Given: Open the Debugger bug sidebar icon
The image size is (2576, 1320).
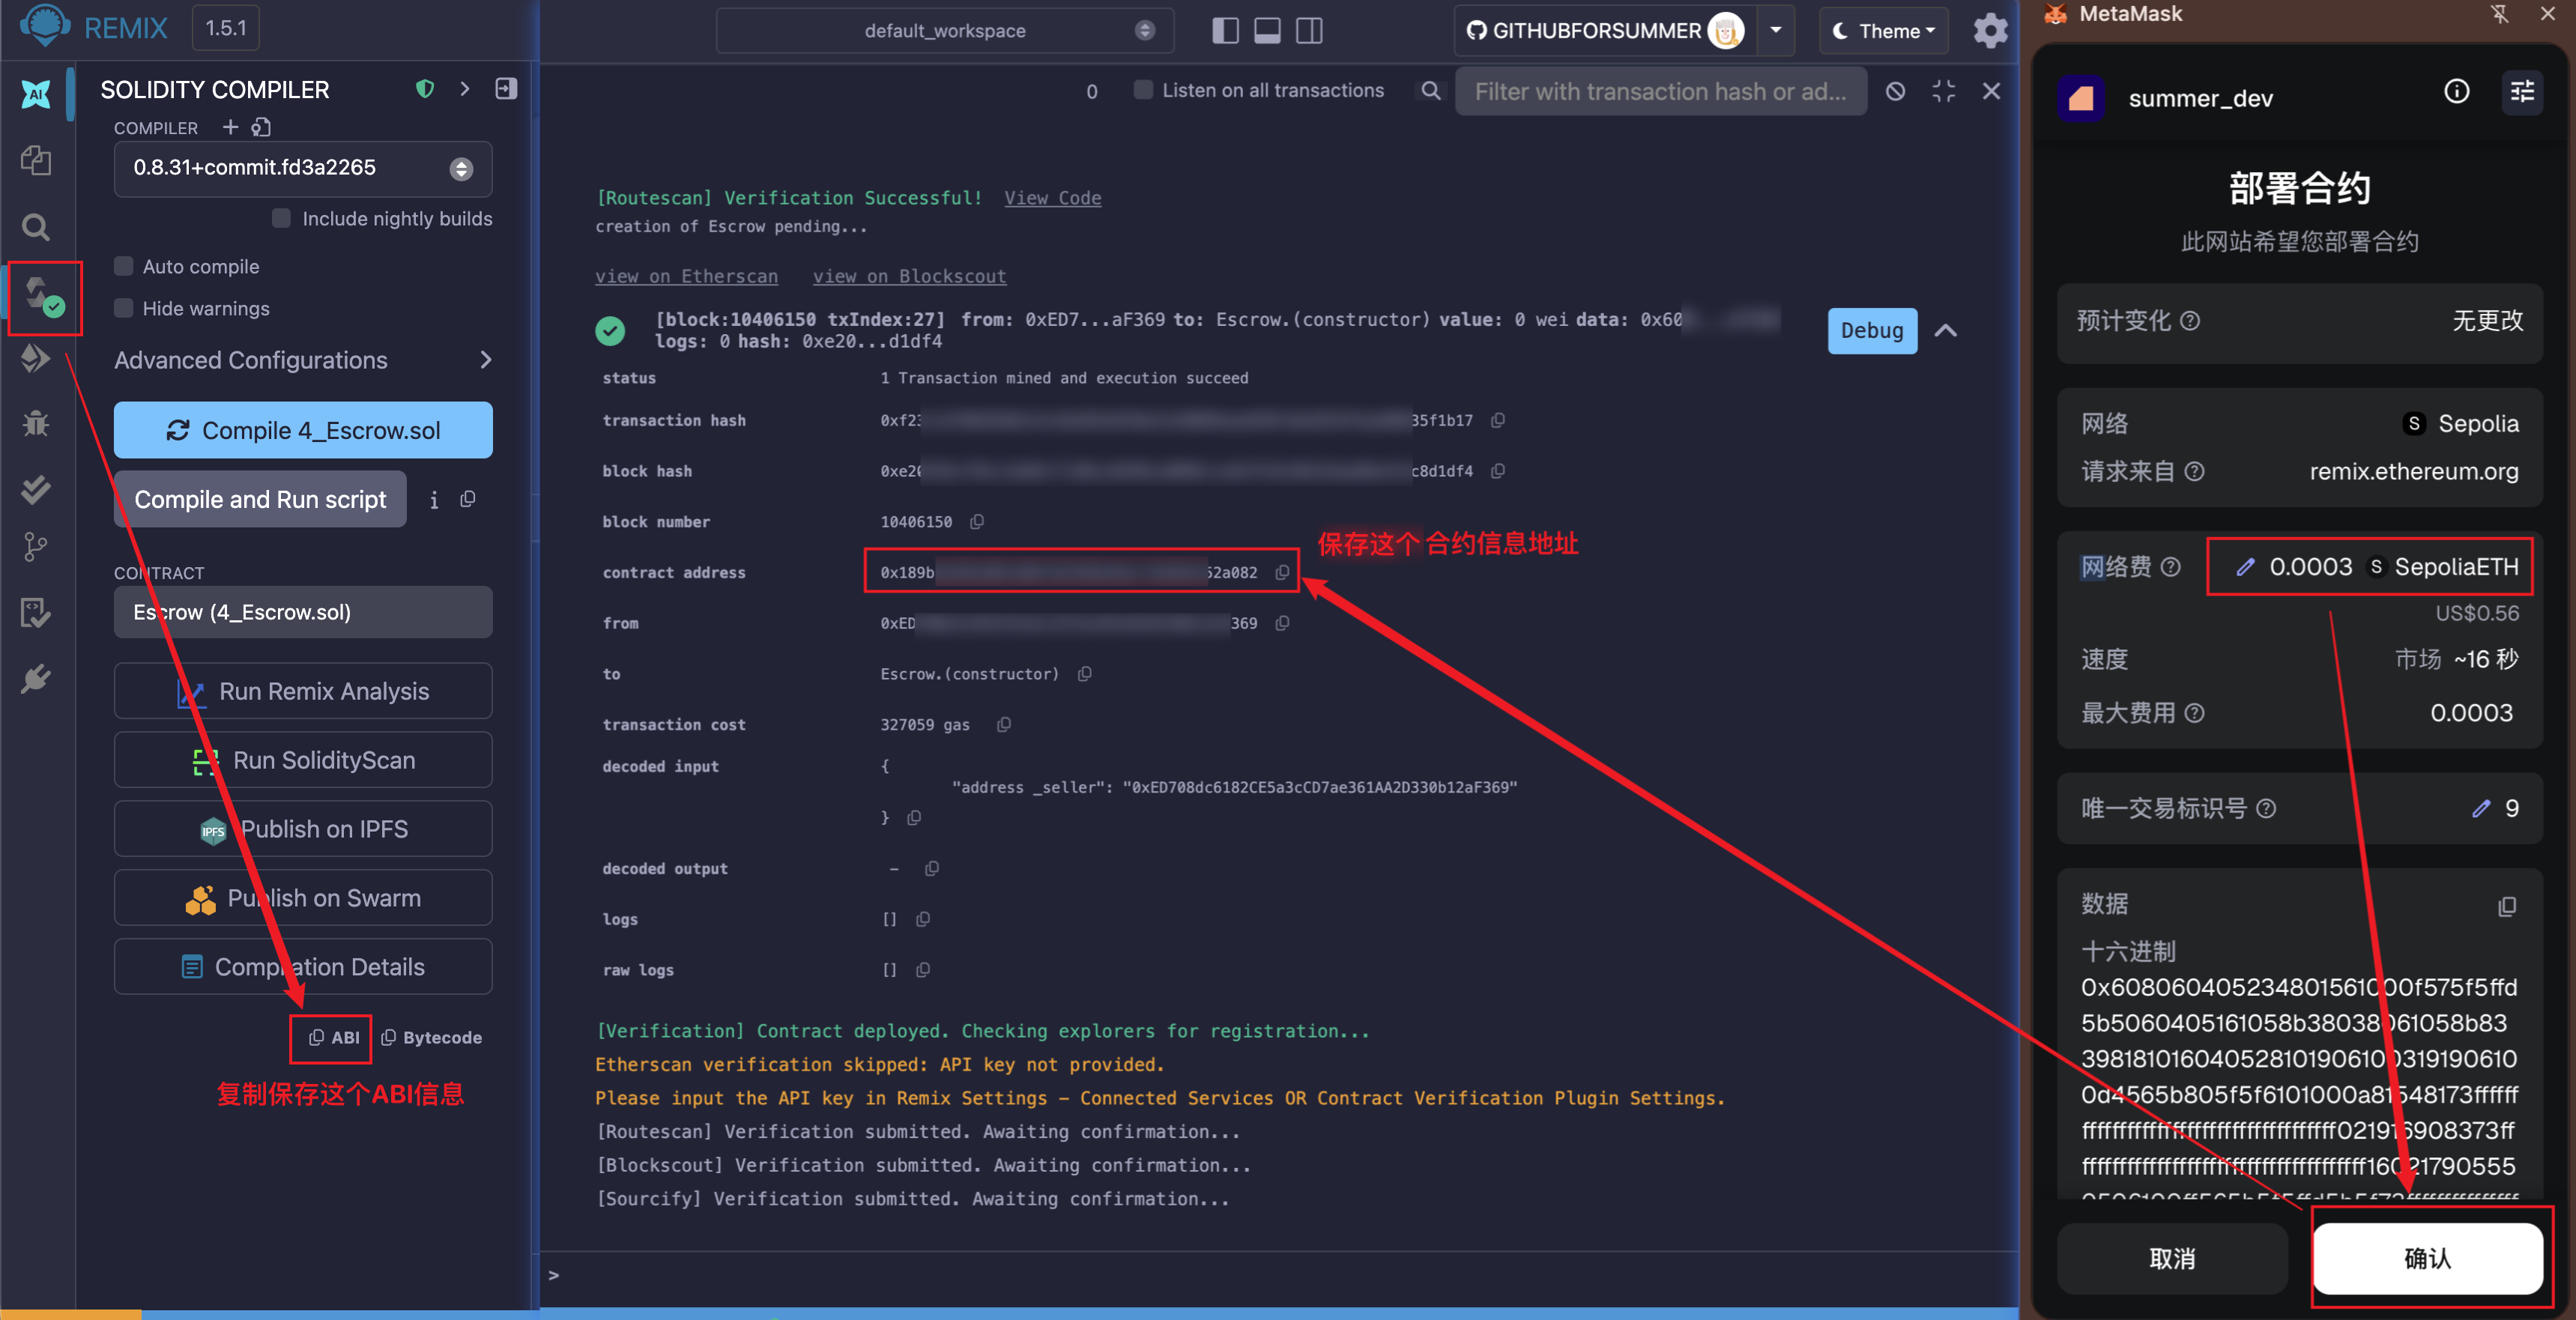Looking at the screenshot, I should (36, 424).
